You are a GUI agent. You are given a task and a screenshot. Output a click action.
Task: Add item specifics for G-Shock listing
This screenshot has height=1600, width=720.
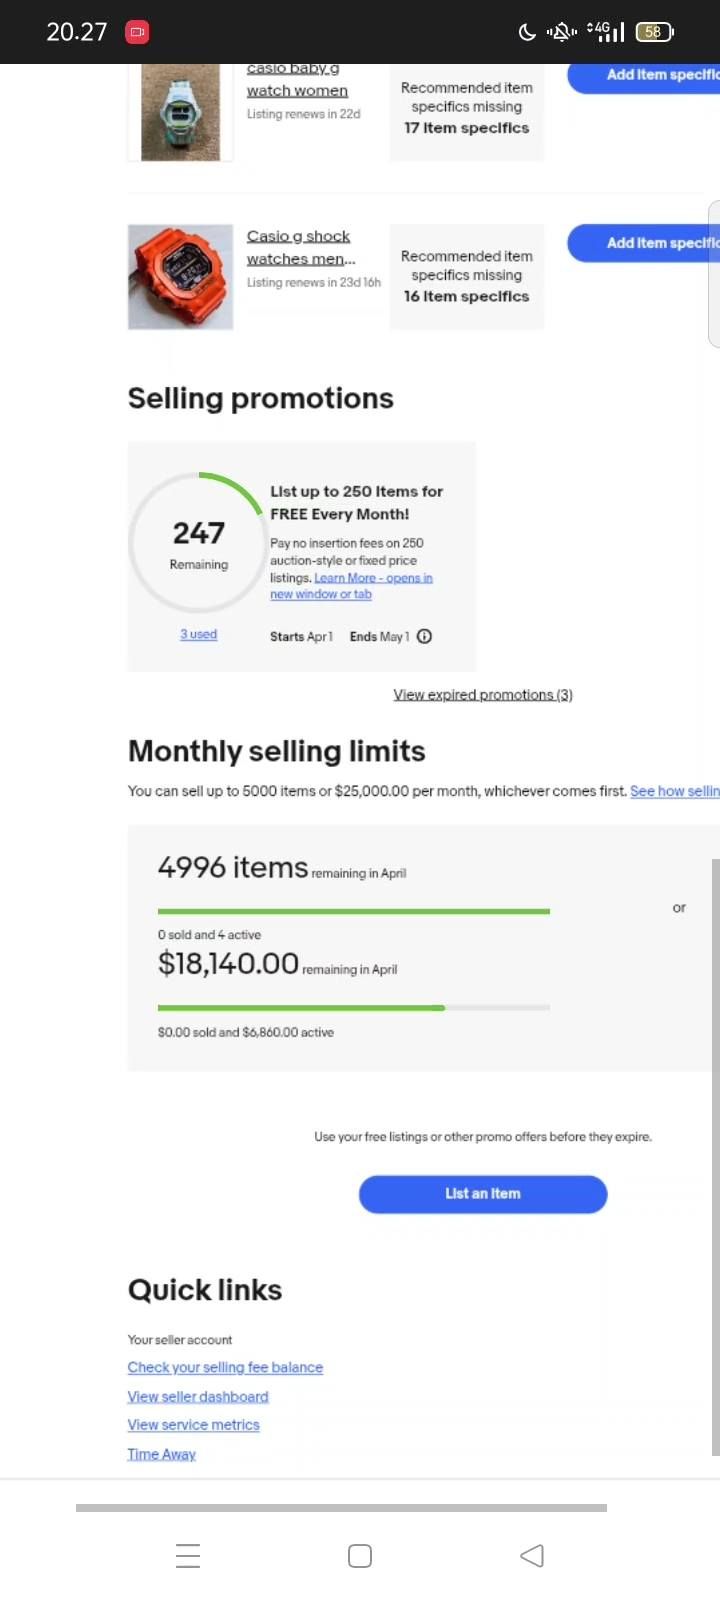[644, 243]
